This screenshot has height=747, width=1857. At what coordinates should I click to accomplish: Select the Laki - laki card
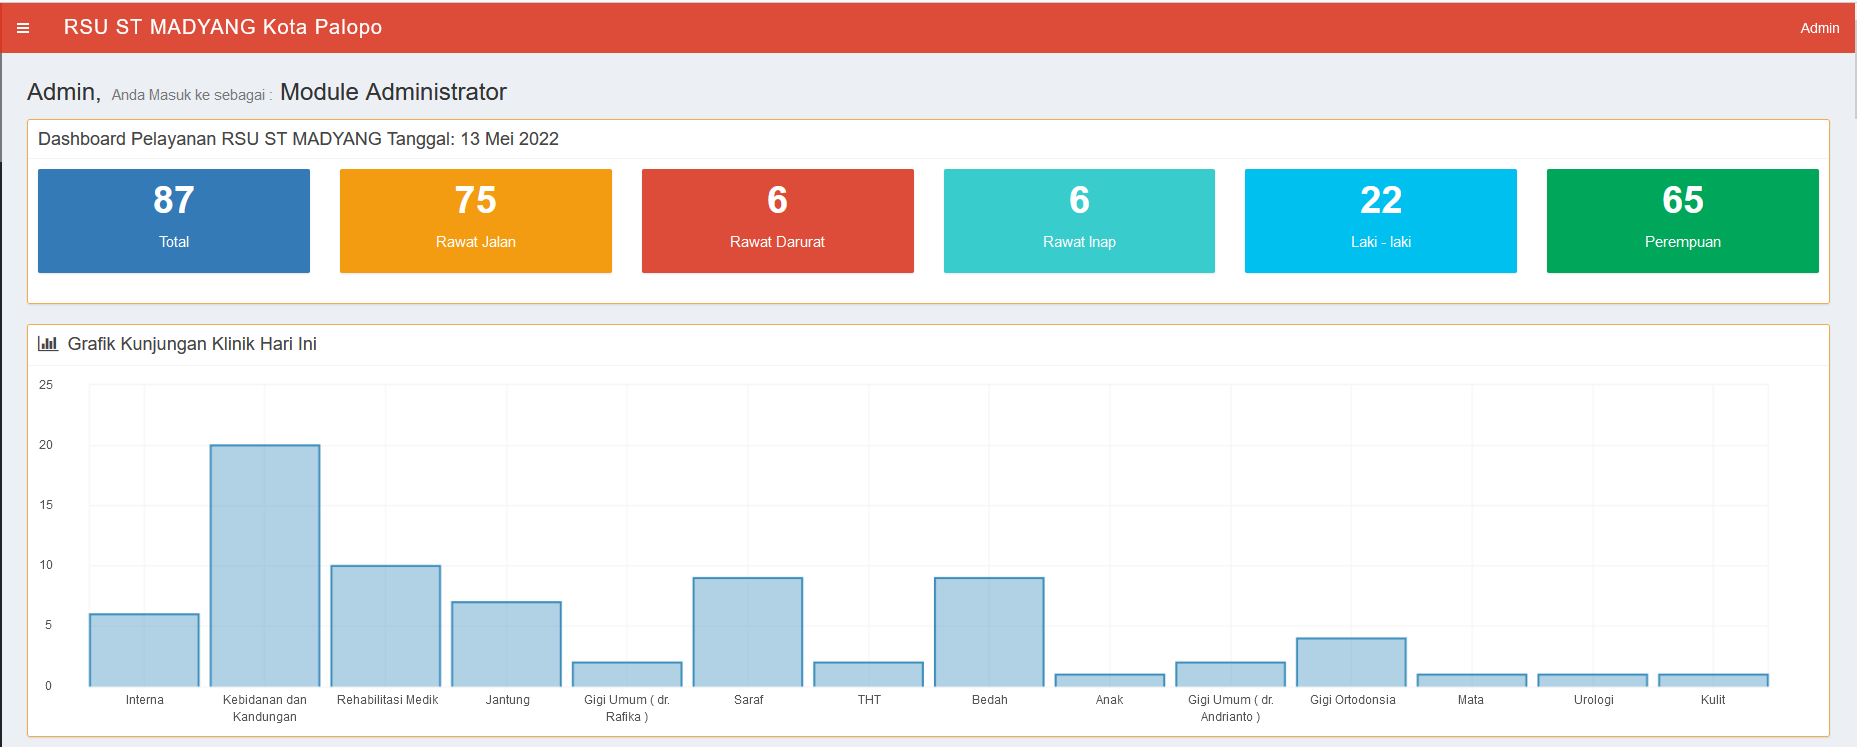click(1380, 221)
